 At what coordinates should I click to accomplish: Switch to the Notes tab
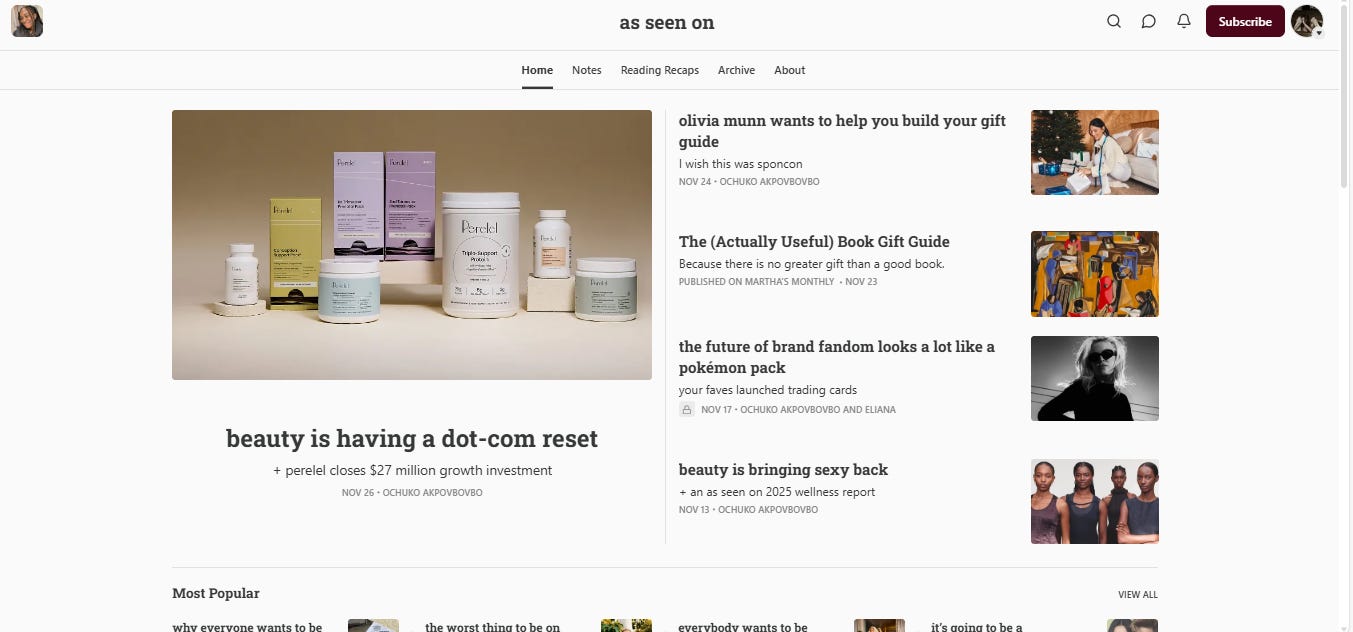pos(587,70)
